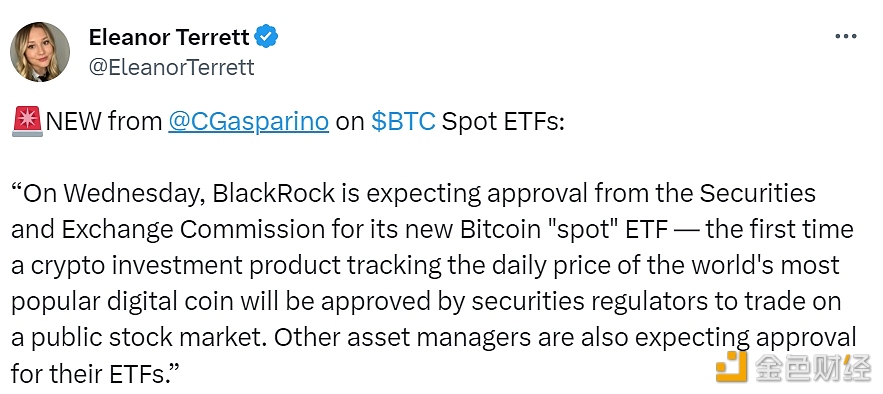Click the golden watermark logo icon
Image resolution: width=883 pixels, height=394 pixels.
pyautogui.click(x=732, y=366)
